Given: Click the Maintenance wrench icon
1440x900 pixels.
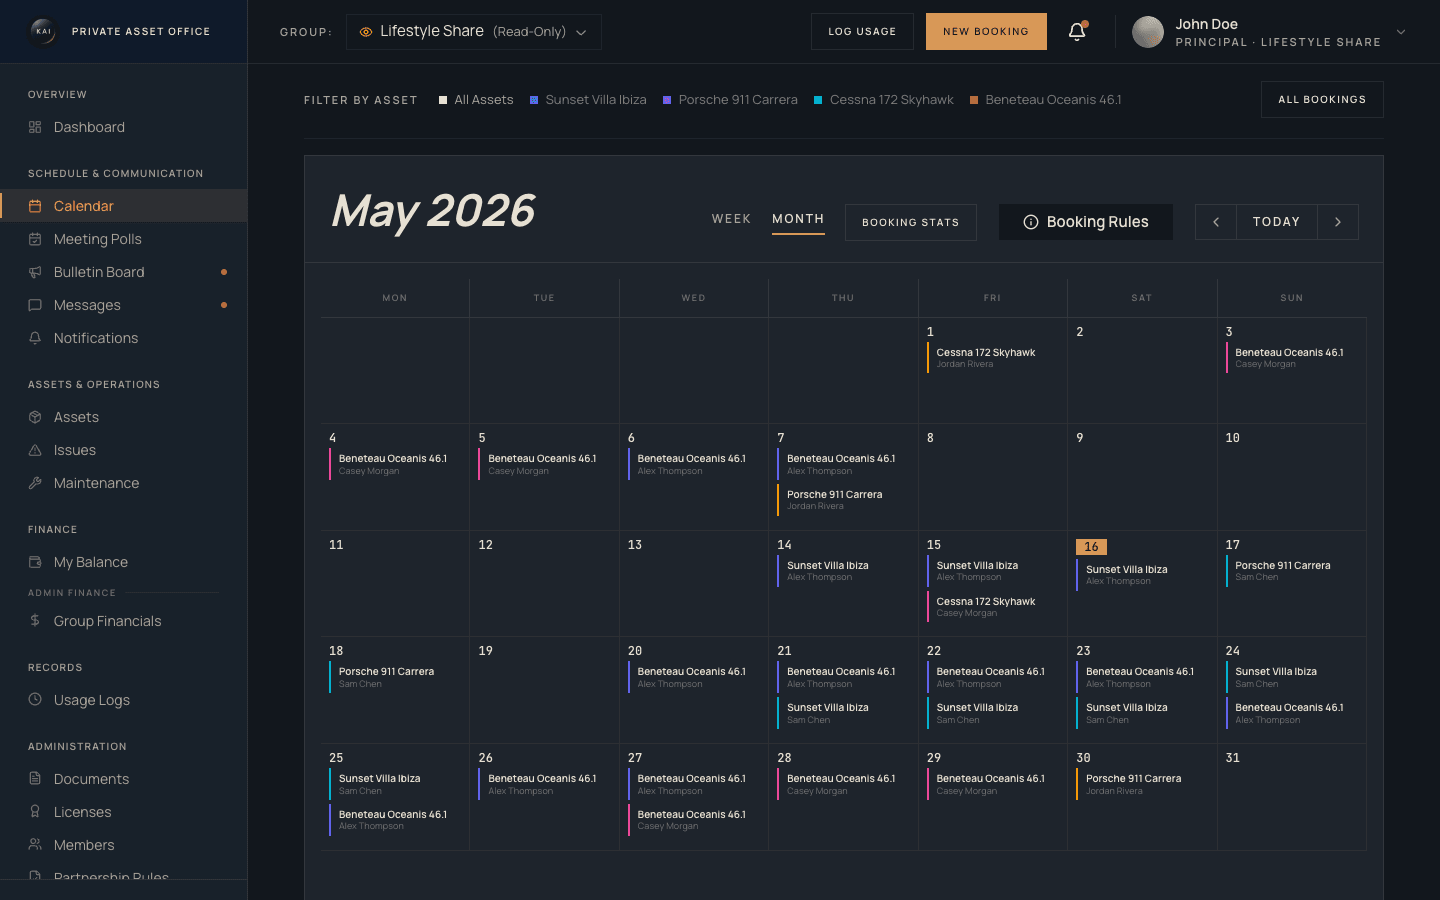Looking at the screenshot, I should 35,483.
